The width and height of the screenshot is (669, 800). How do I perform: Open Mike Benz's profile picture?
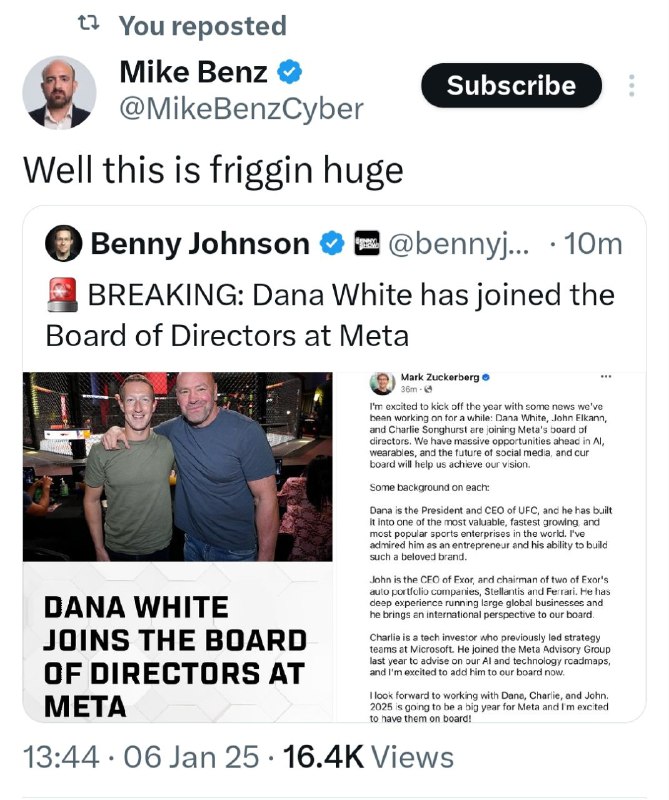click(x=59, y=92)
